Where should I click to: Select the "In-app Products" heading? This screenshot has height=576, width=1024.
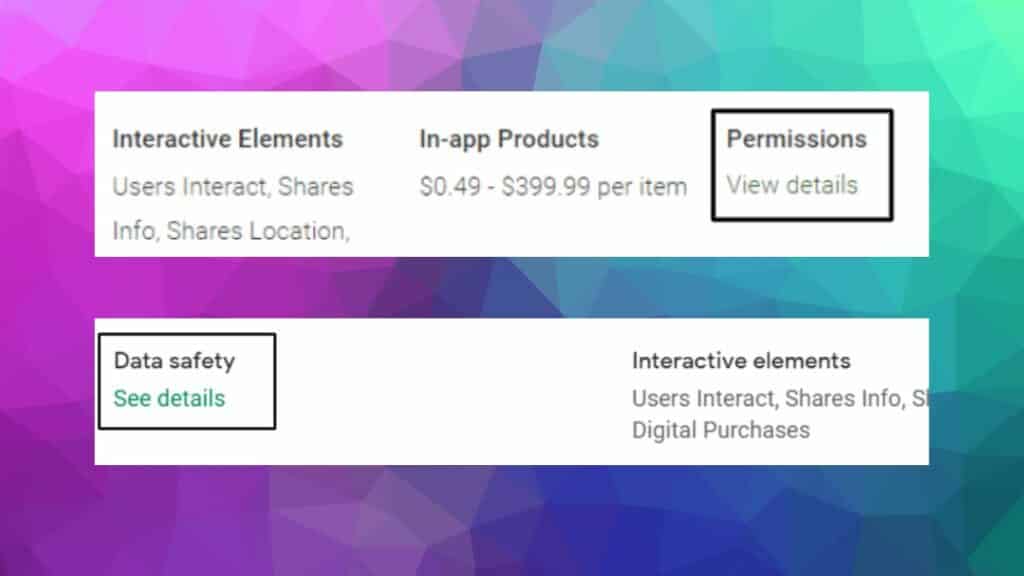click(x=509, y=139)
